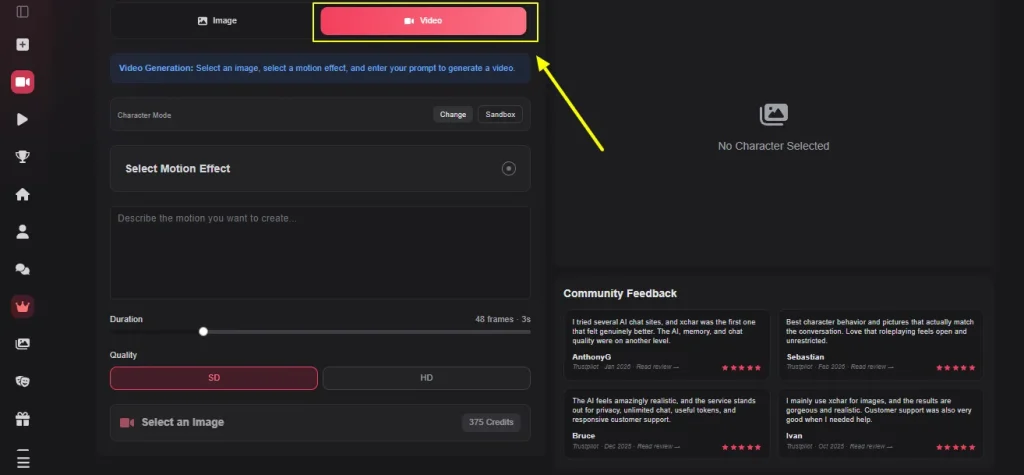
Task: Open Read review link on Ivan's review
Action: click(871, 446)
